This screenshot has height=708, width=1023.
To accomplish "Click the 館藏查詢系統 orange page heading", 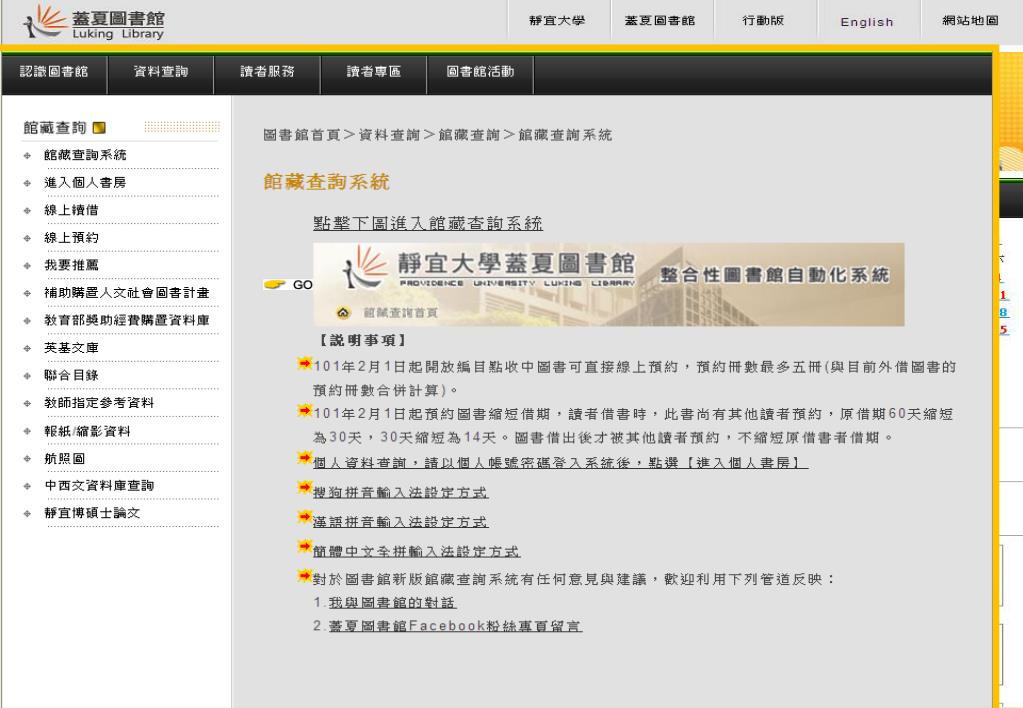I will coord(326,181).
